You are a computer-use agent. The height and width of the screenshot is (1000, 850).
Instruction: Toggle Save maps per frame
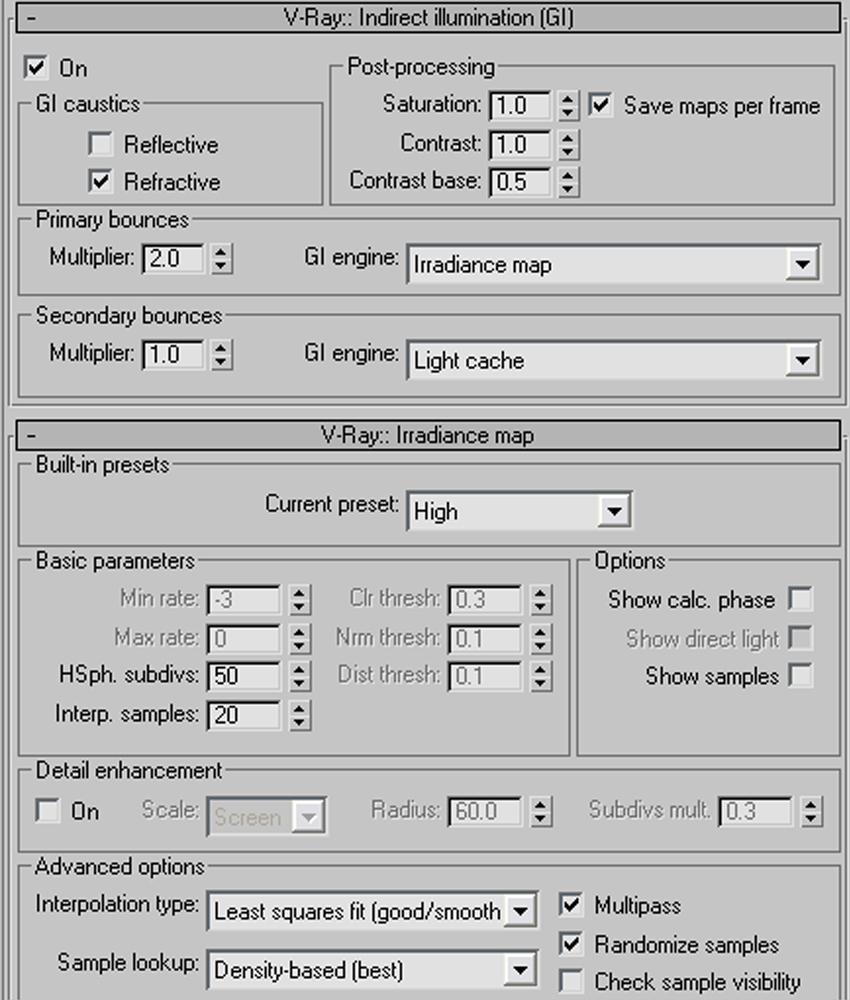(600, 105)
